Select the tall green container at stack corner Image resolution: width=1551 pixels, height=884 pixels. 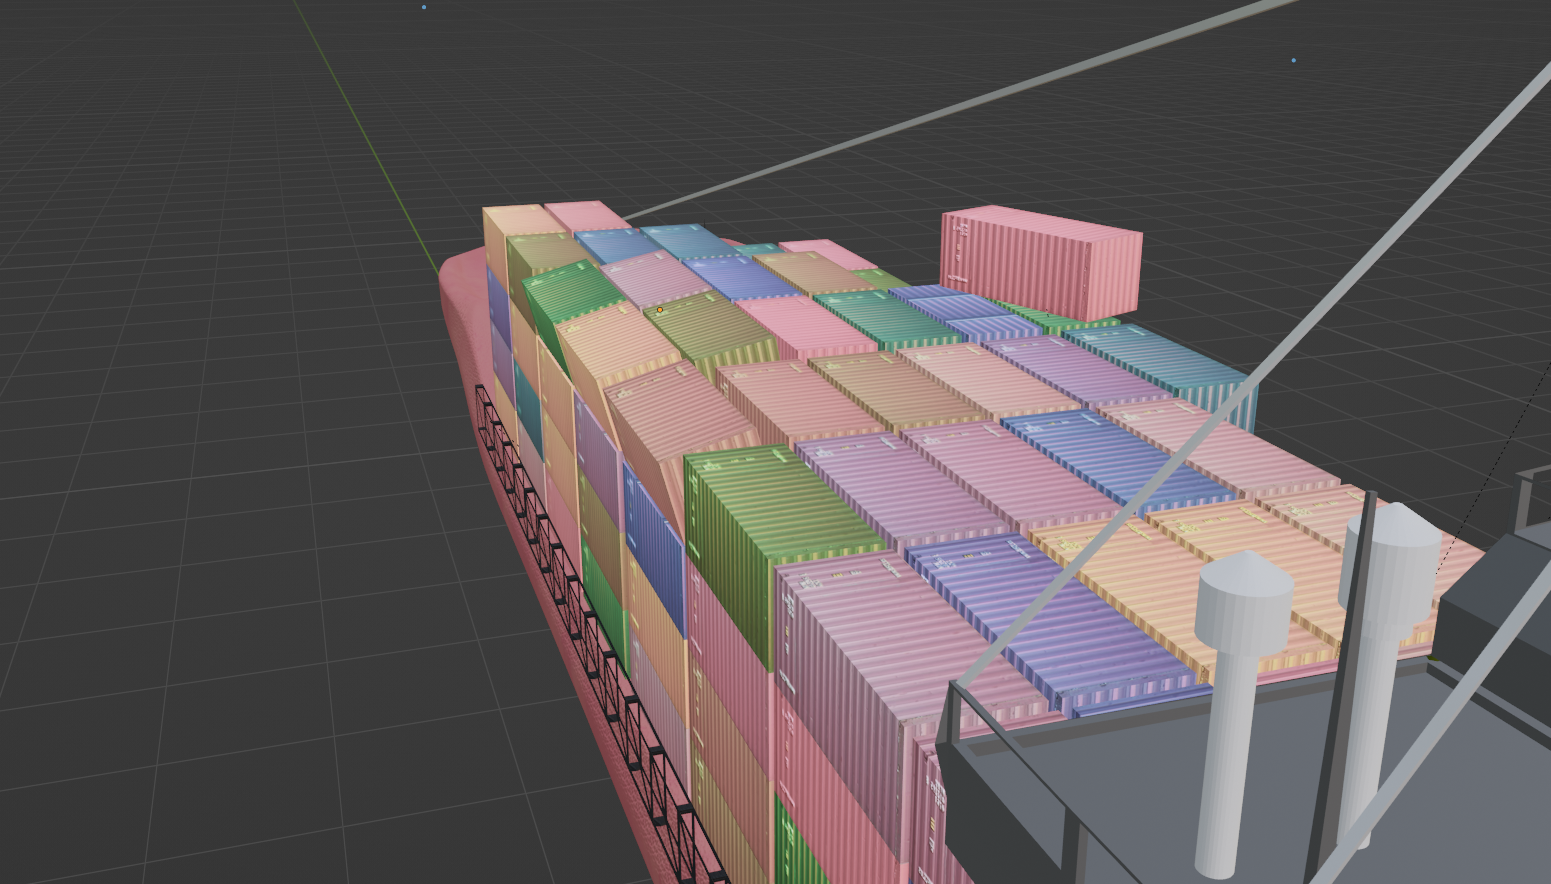click(x=740, y=540)
